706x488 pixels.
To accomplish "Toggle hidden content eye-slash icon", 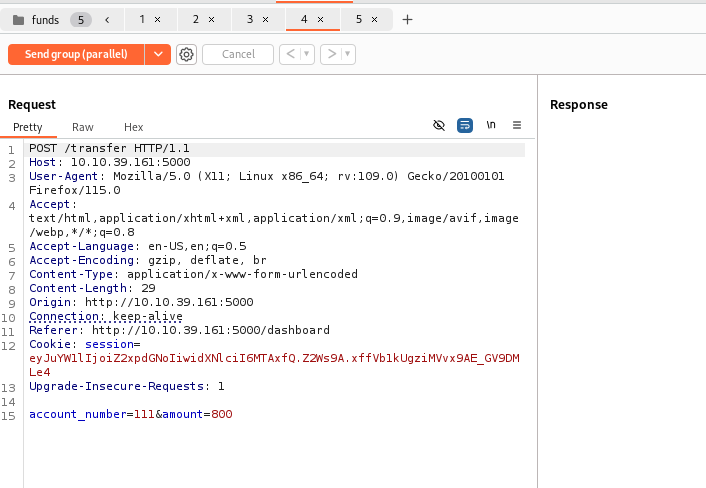I will tap(438, 125).
